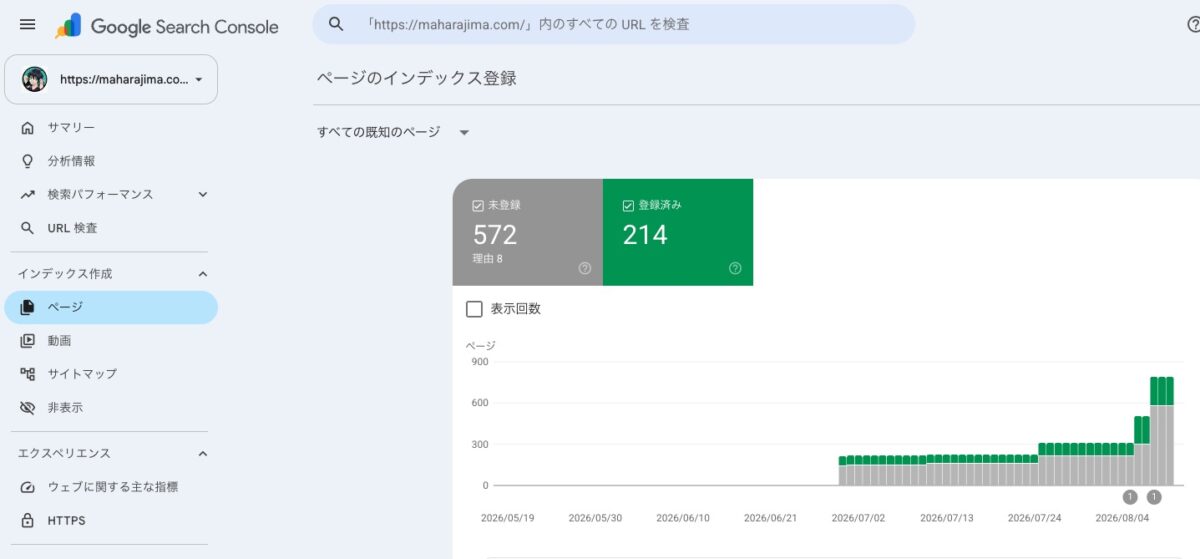Click the HTTPS padlock icon

tap(27, 521)
